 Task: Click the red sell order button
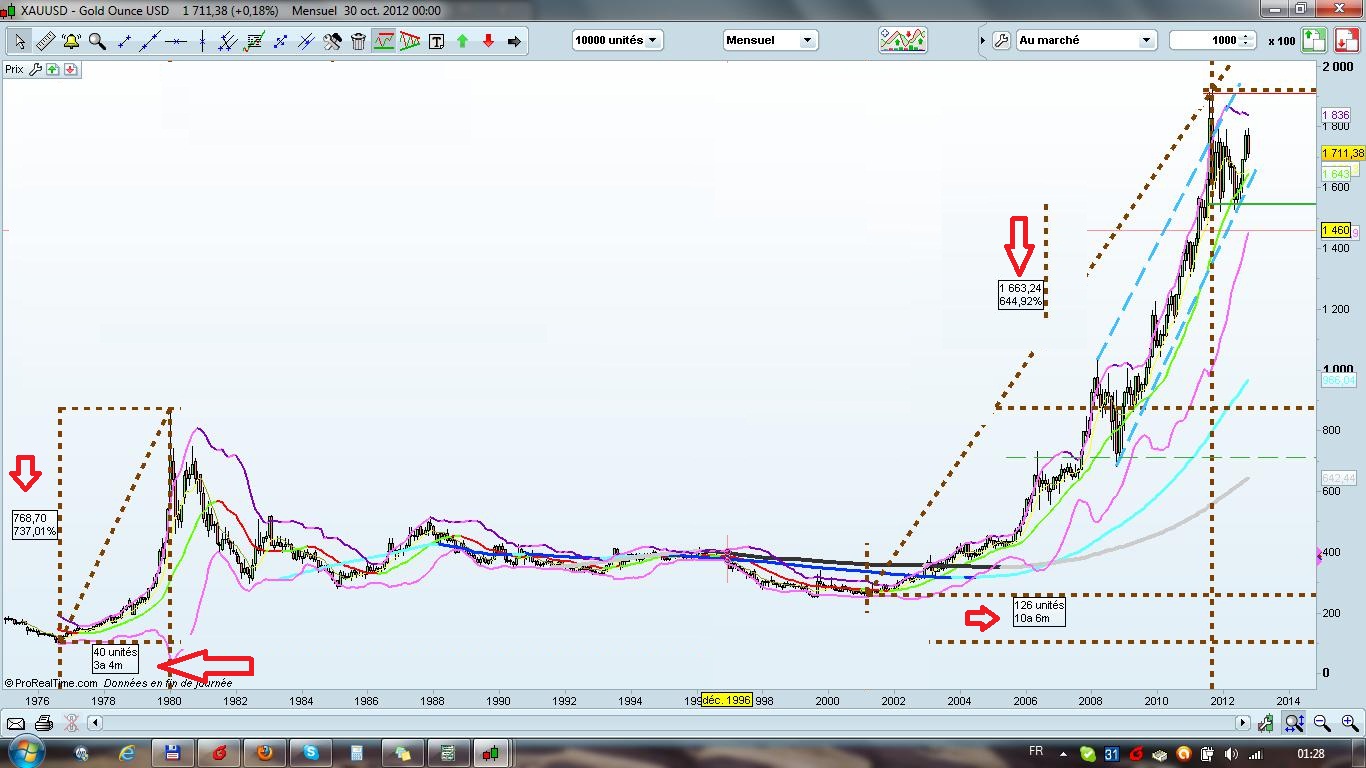(1341, 40)
